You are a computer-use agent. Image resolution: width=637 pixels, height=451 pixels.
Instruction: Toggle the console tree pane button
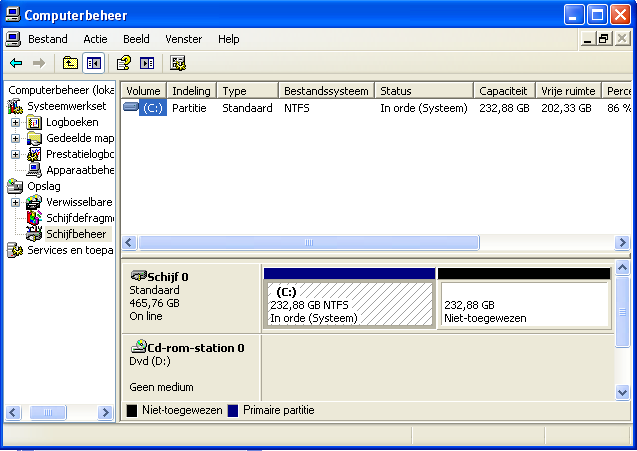(94, 63)
